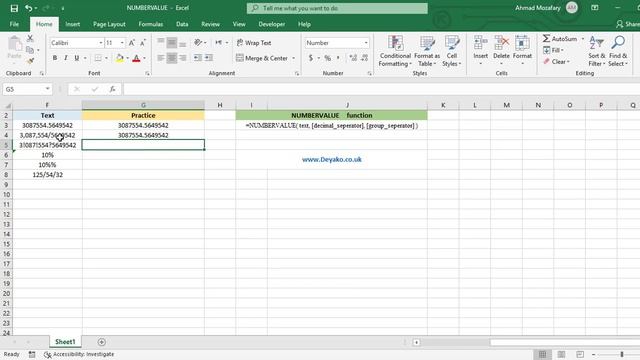640x360 pixels.
Task: Increase font size with large A icon
Action: [132, 43]
